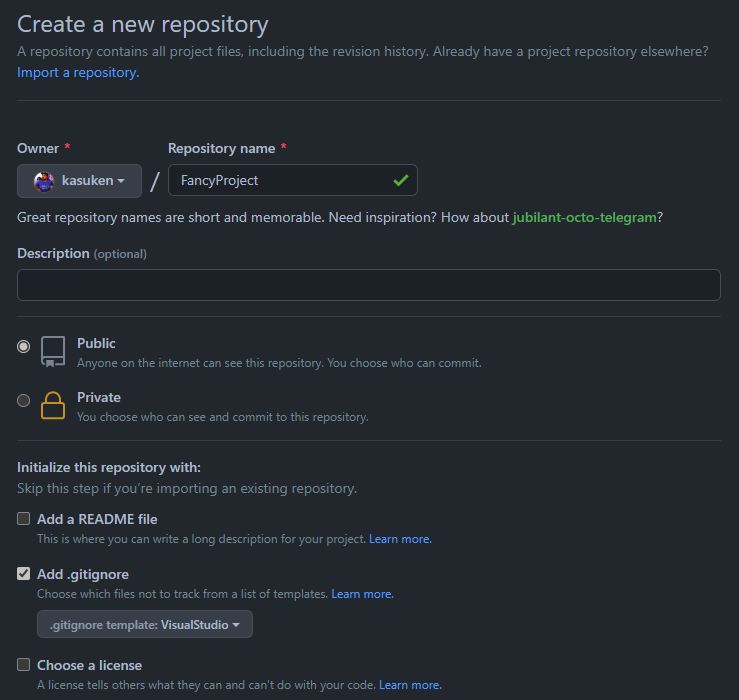
Task: Click into the Description input field
Action: (368, 285)
